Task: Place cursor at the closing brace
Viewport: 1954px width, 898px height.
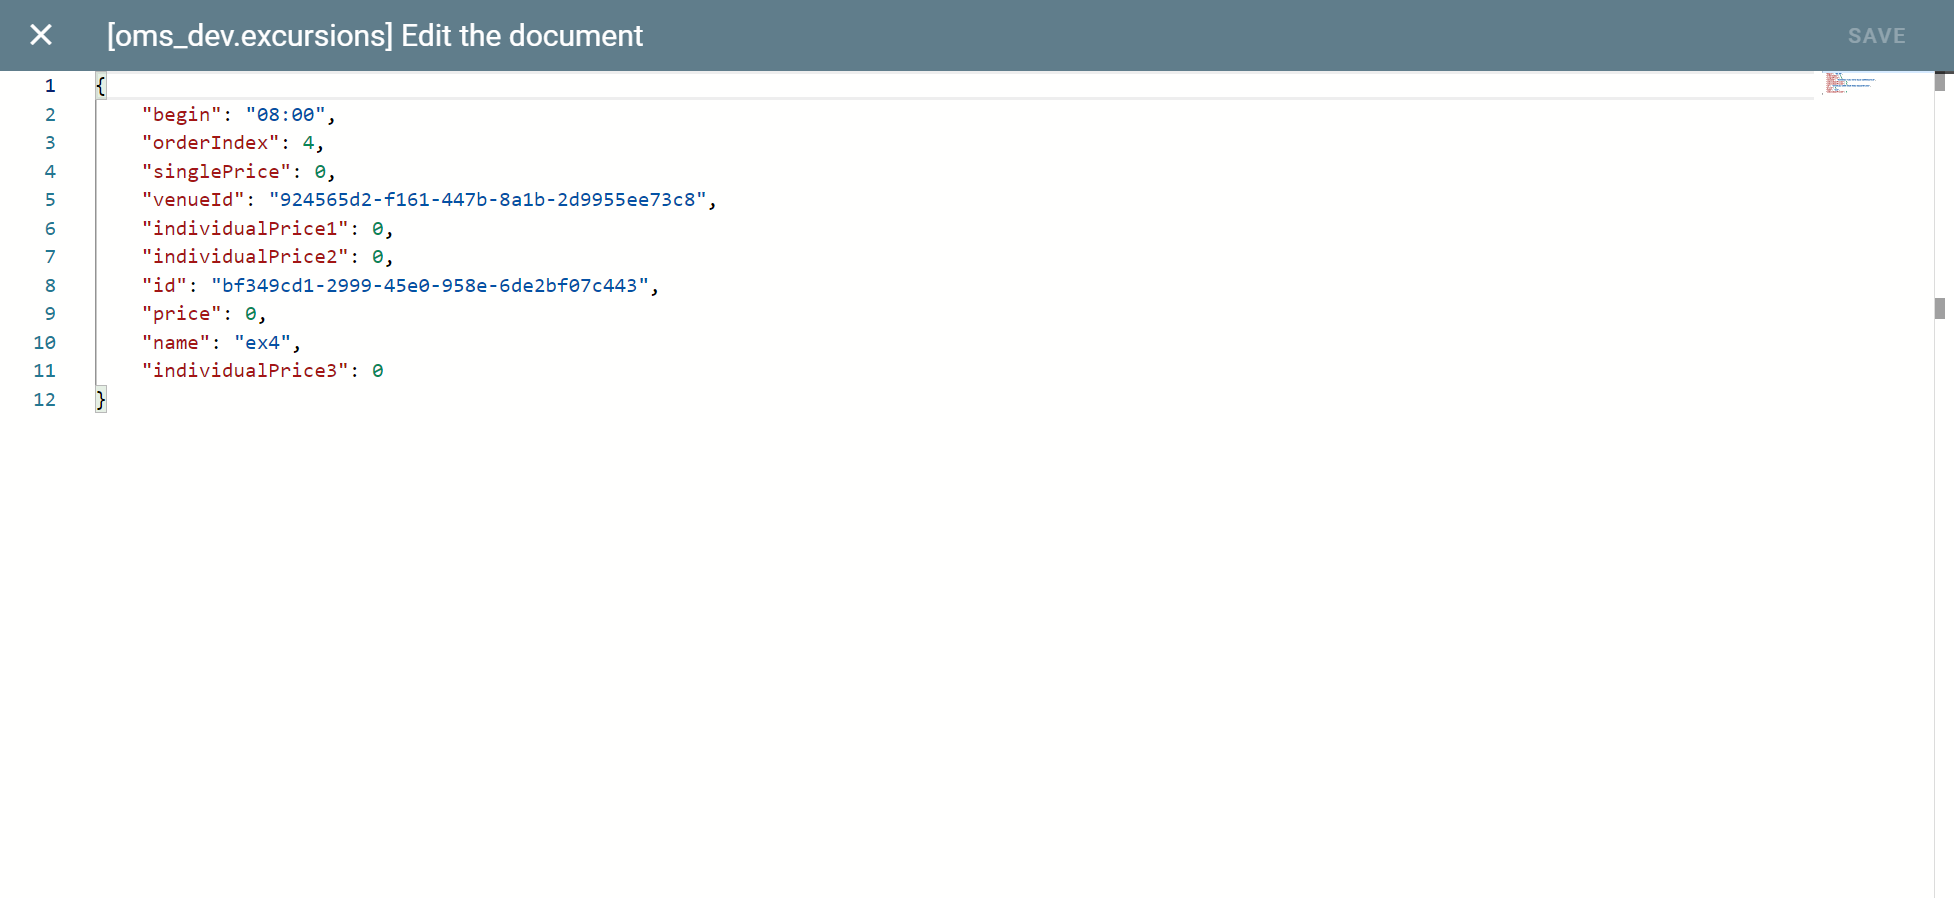Action: point(101,400)
